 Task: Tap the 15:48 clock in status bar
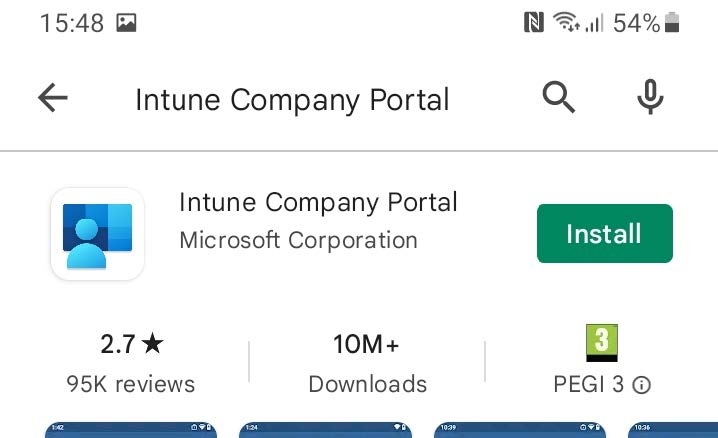tap(72, 23)
